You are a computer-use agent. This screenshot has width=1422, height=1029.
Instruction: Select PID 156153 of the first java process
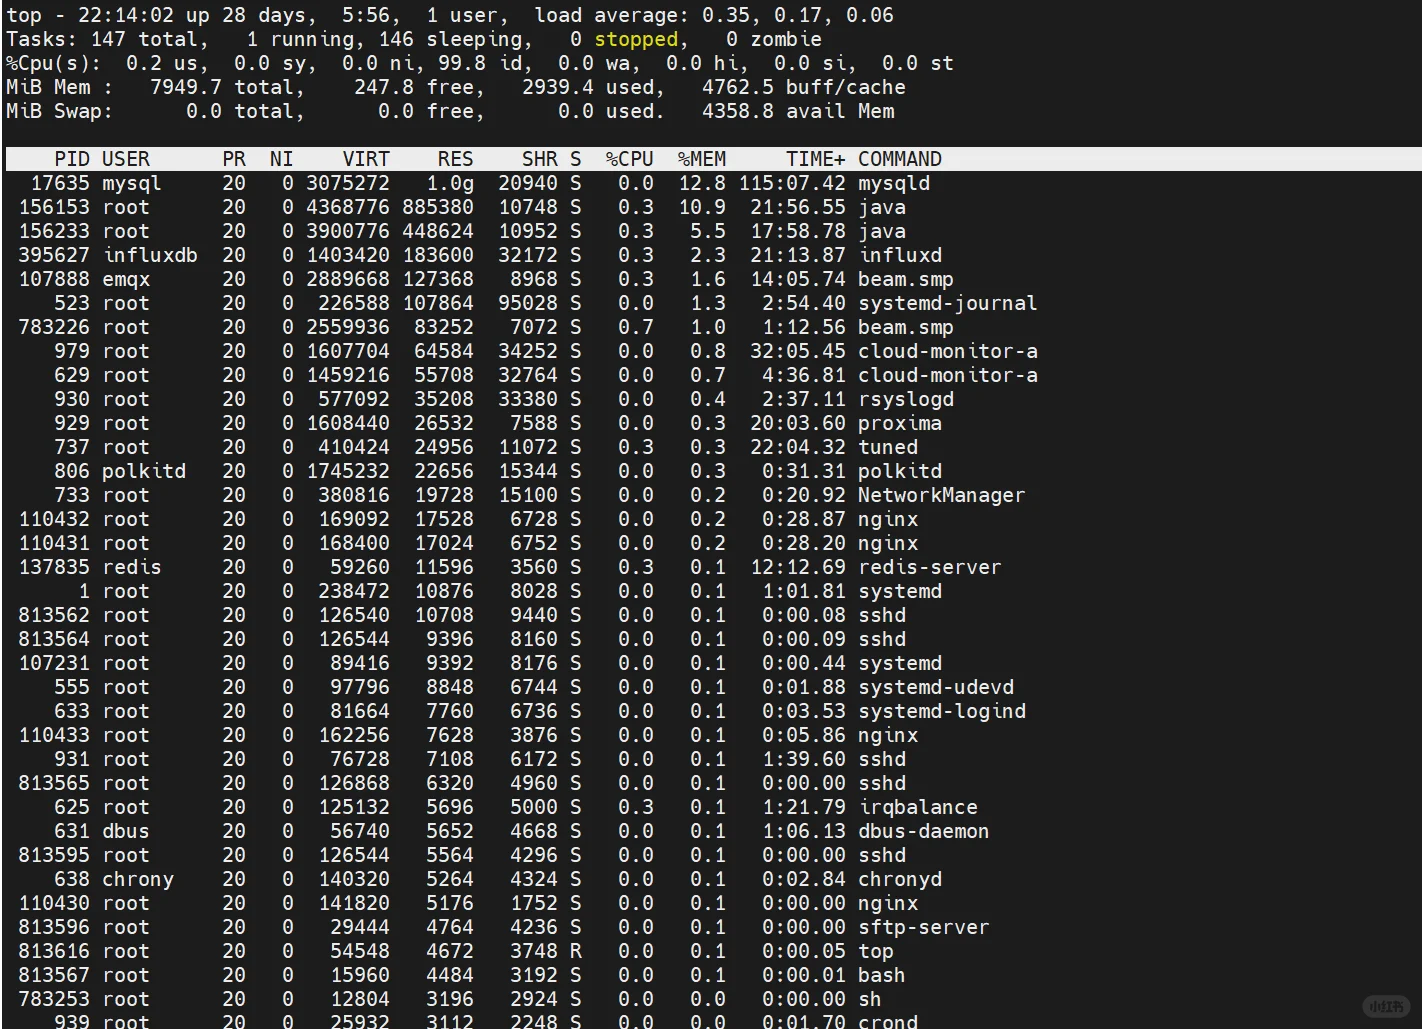(x=54, y=207)
